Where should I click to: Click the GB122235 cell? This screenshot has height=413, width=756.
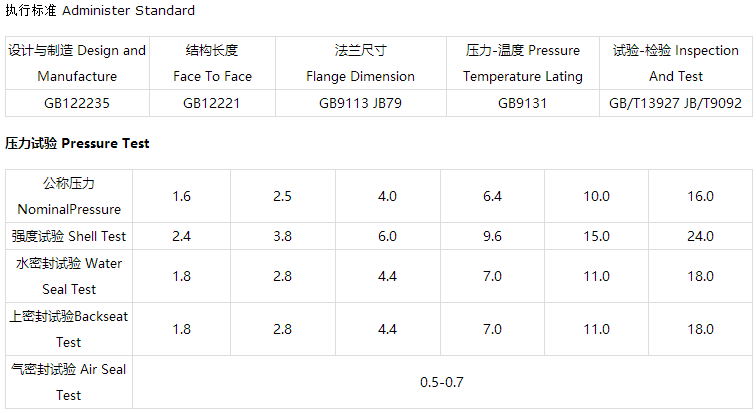click(77, 103)
